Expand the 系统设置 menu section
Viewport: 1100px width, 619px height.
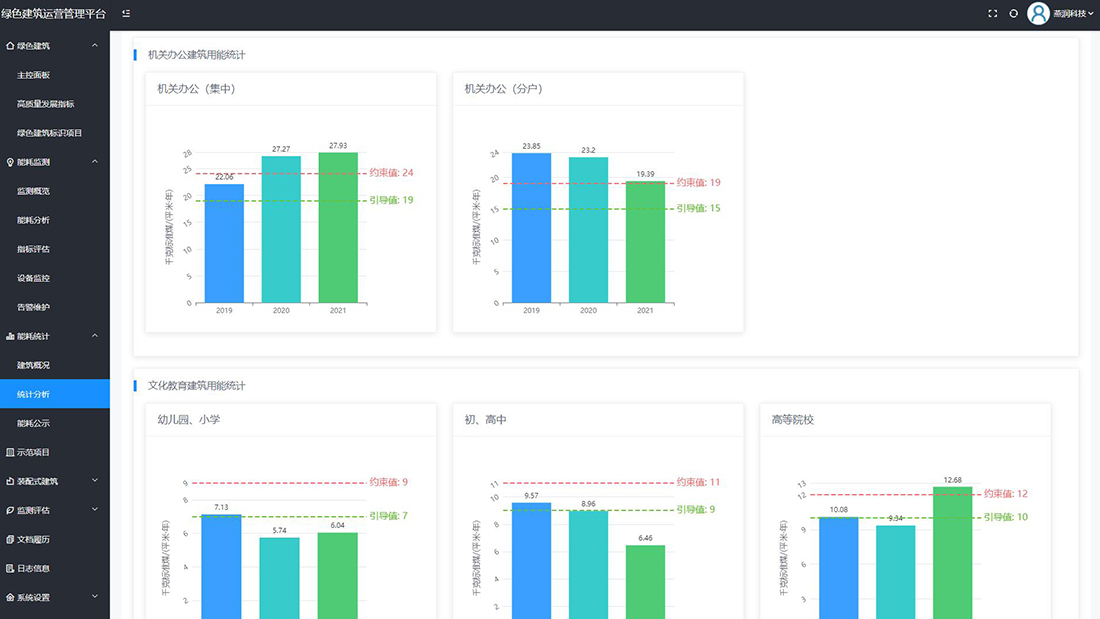point(95,597)
